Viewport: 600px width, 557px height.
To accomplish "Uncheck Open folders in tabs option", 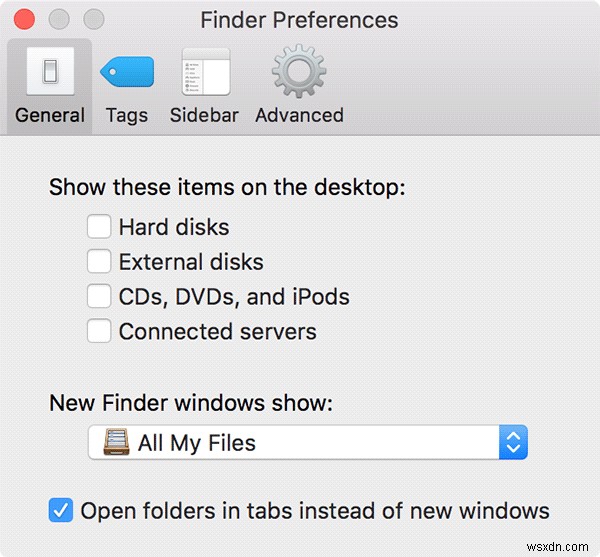I will tap(61, 511).
